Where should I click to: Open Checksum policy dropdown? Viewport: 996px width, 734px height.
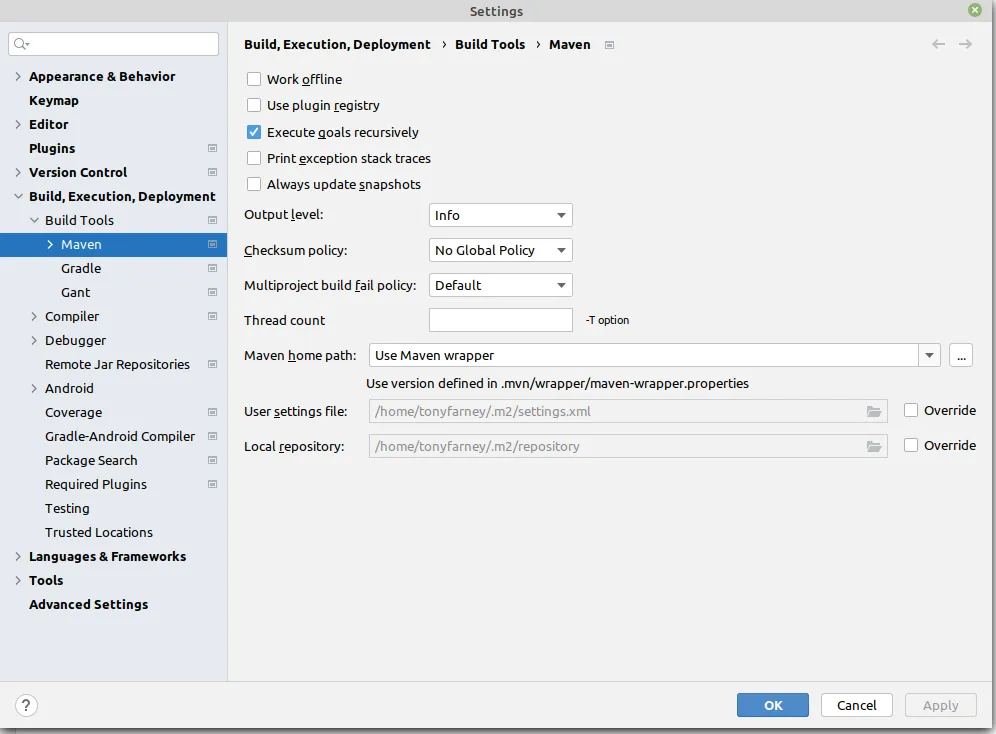point(500,250)
